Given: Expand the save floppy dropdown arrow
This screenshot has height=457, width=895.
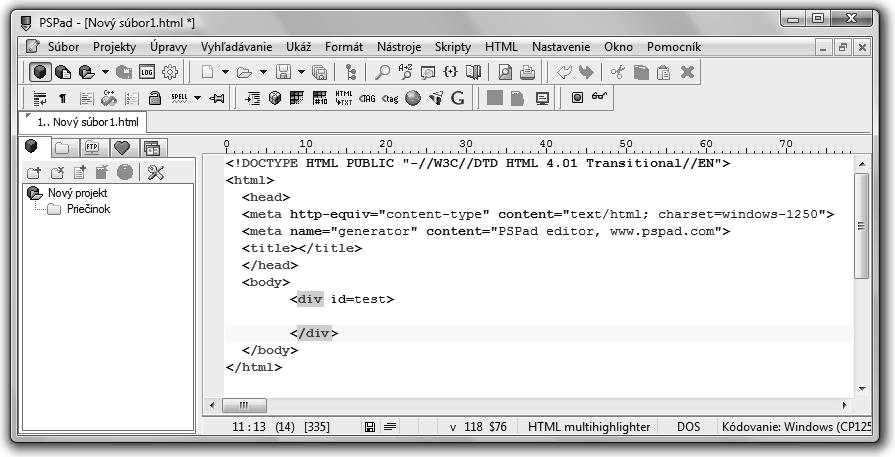Looking at the screenshot, I should 301,72.
